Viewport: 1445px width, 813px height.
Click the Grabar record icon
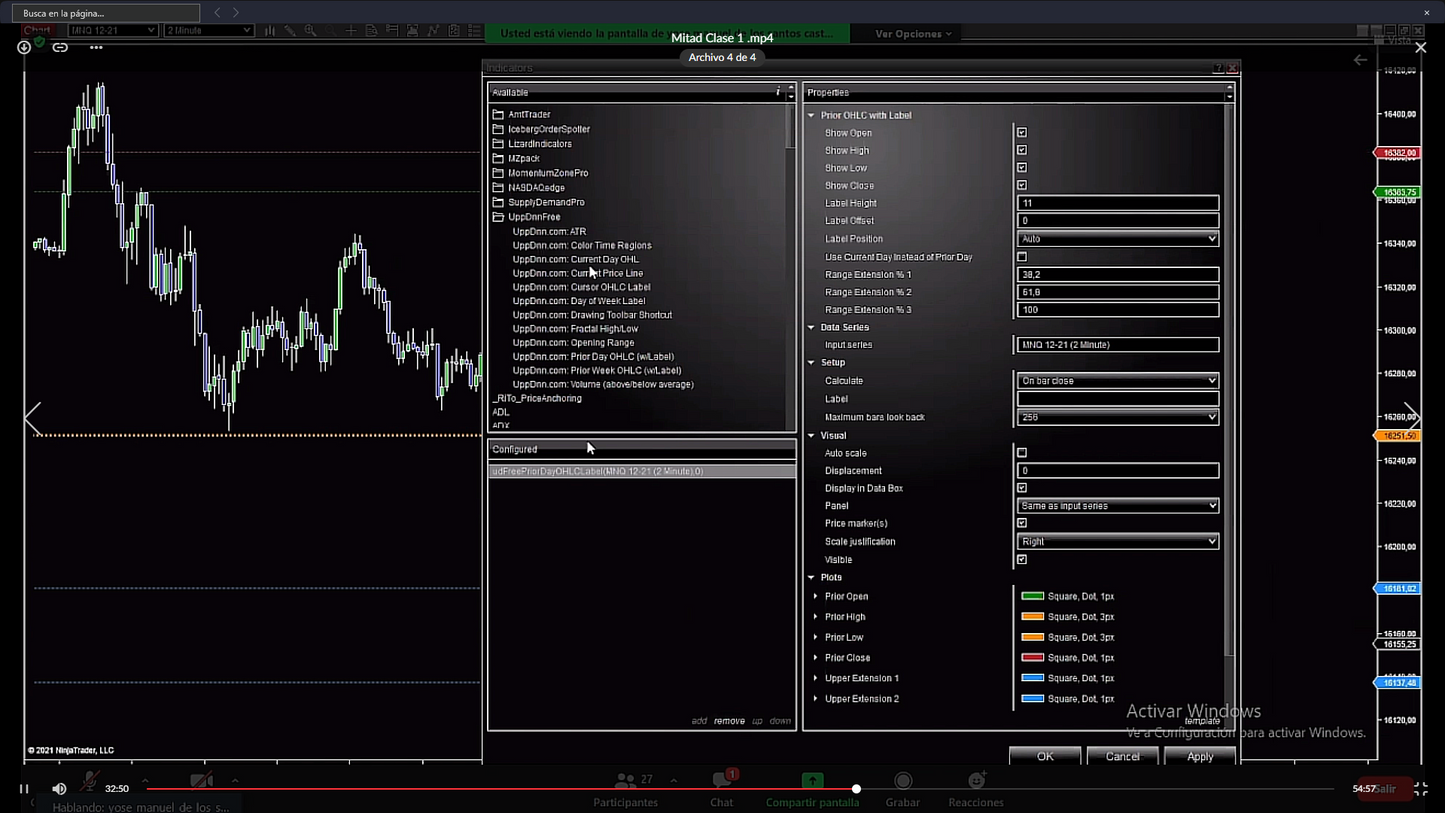pos(903,780)
